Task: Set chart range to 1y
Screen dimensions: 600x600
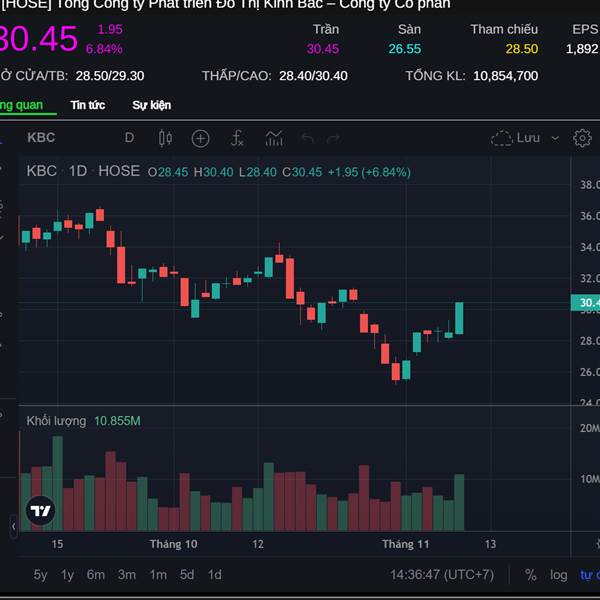Action: click(67, 574)
